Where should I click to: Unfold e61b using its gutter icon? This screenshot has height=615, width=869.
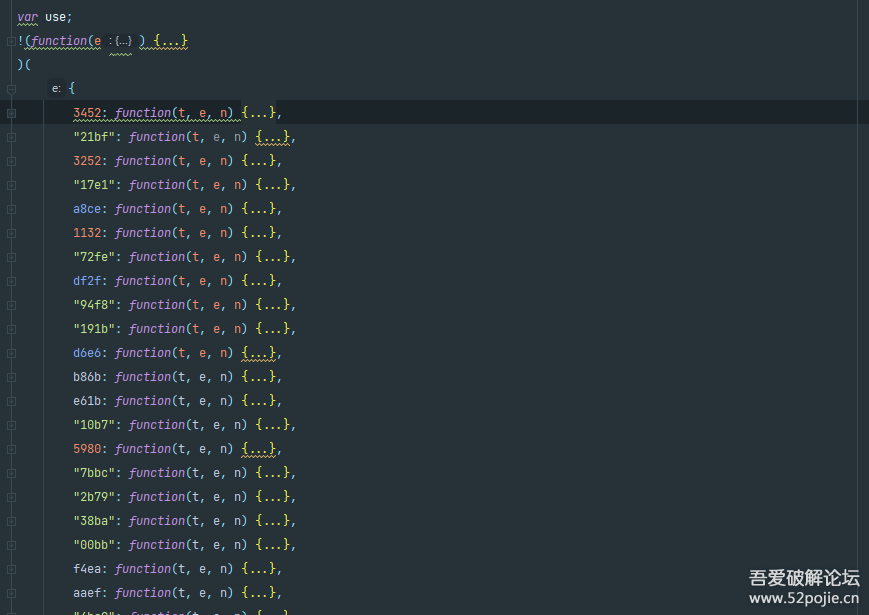[x=11, y=401]
